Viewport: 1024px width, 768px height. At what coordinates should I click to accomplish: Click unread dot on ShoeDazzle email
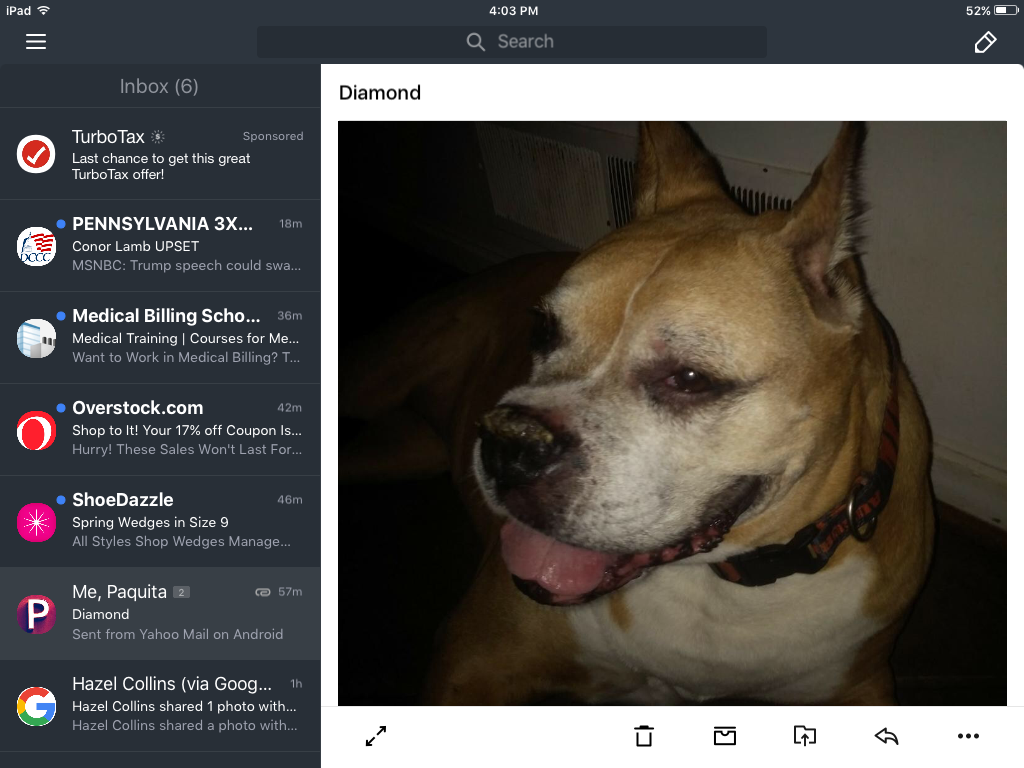(x=61, y=500)
